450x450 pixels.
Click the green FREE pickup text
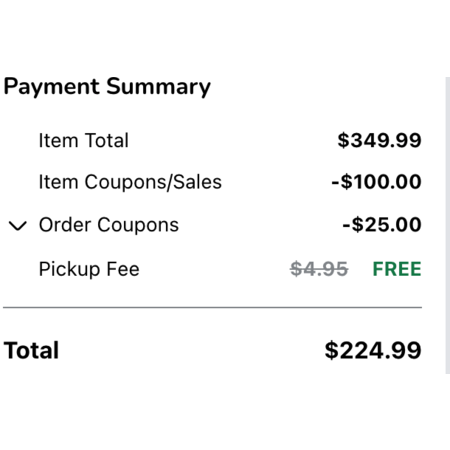coord(397,269)
